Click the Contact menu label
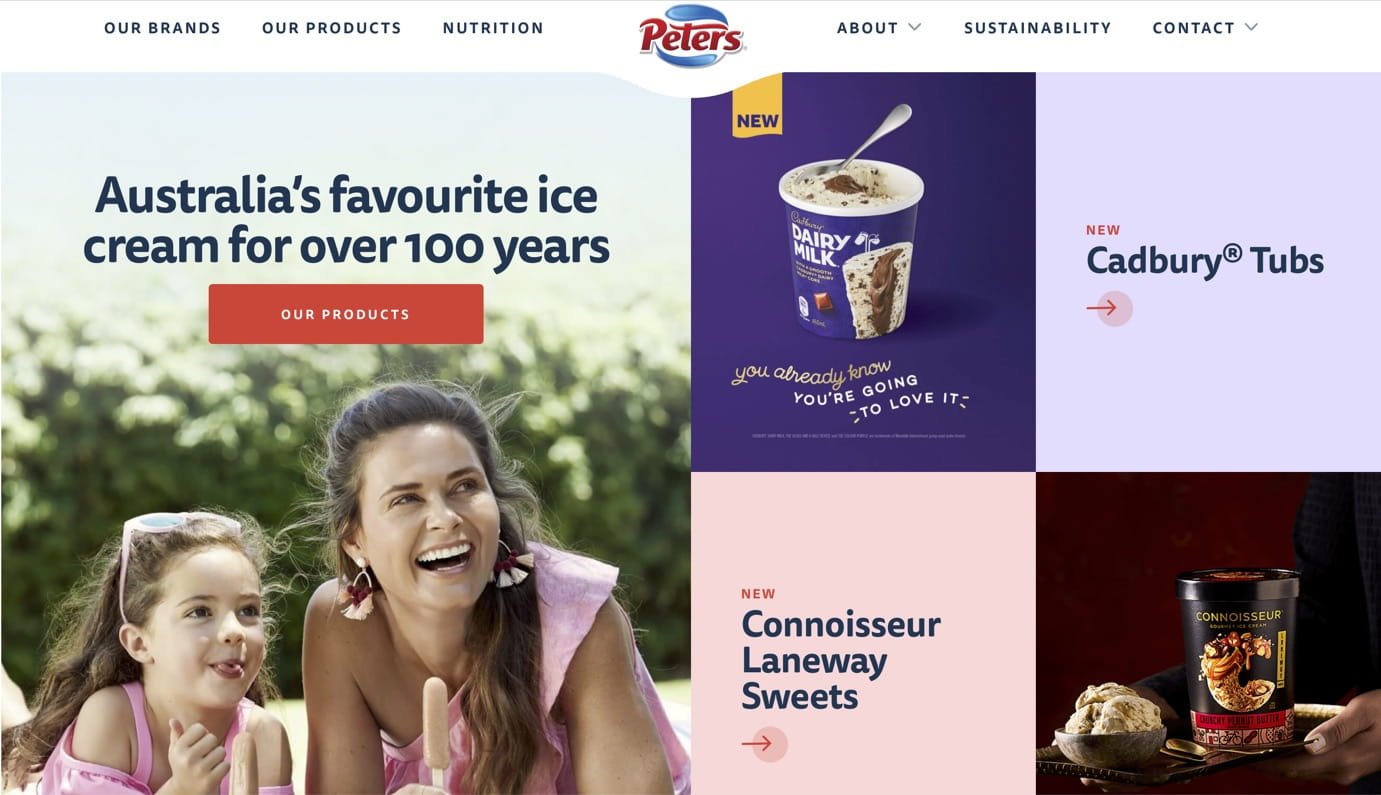The height and width of the screenshot is (795, 1381). click(1193, 28)
